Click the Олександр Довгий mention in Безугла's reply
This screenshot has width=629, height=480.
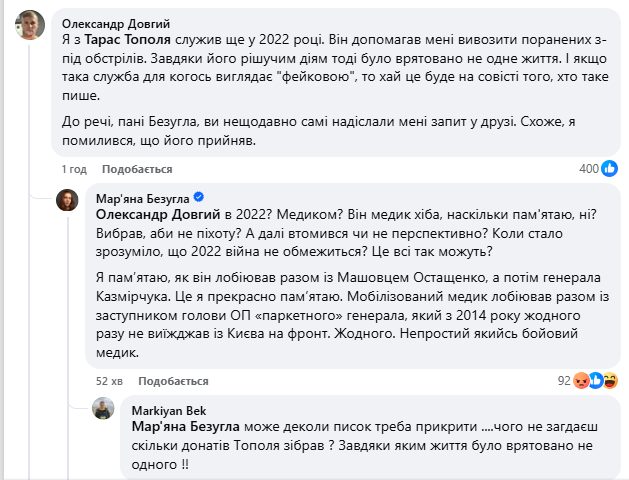[156, 214]
